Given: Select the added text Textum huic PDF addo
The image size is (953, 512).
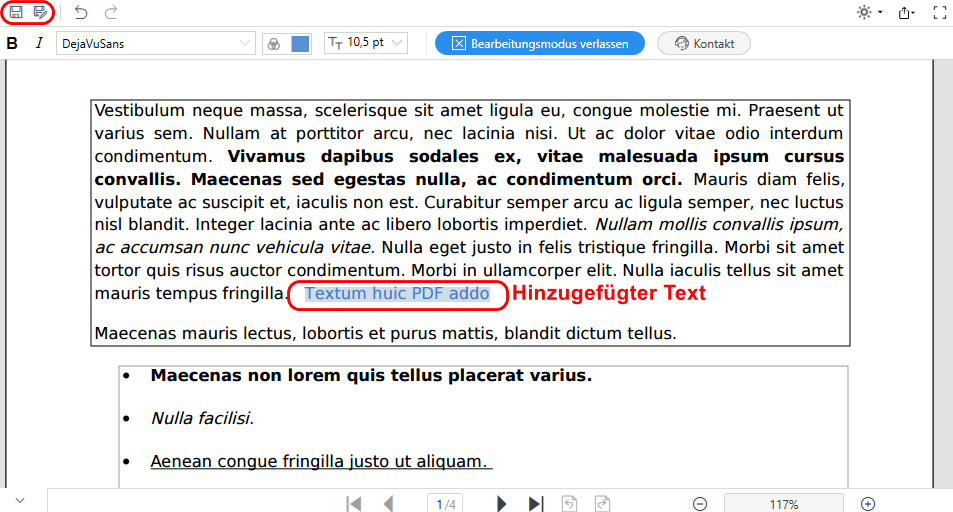Looking at the screenshot, I should coord(397,294).
